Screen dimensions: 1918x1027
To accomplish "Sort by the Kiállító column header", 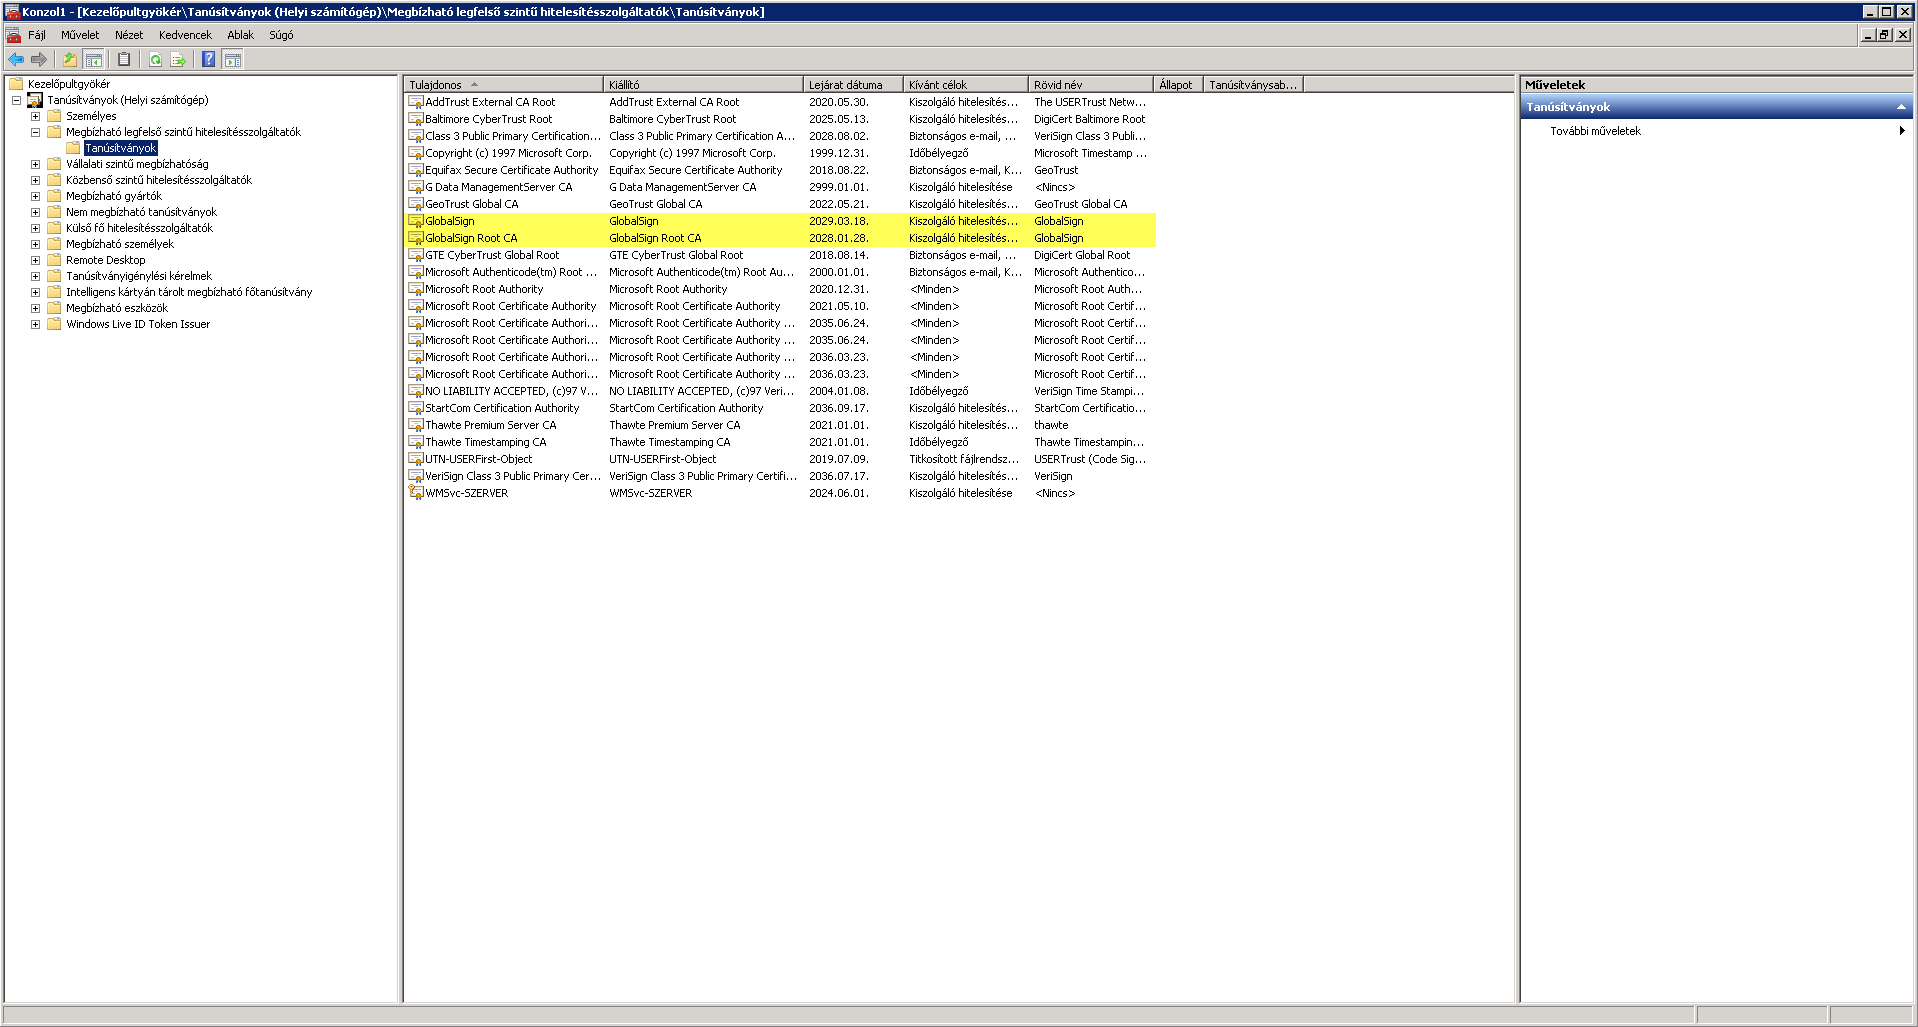I will pyautogui.click(x=703, y=85).
